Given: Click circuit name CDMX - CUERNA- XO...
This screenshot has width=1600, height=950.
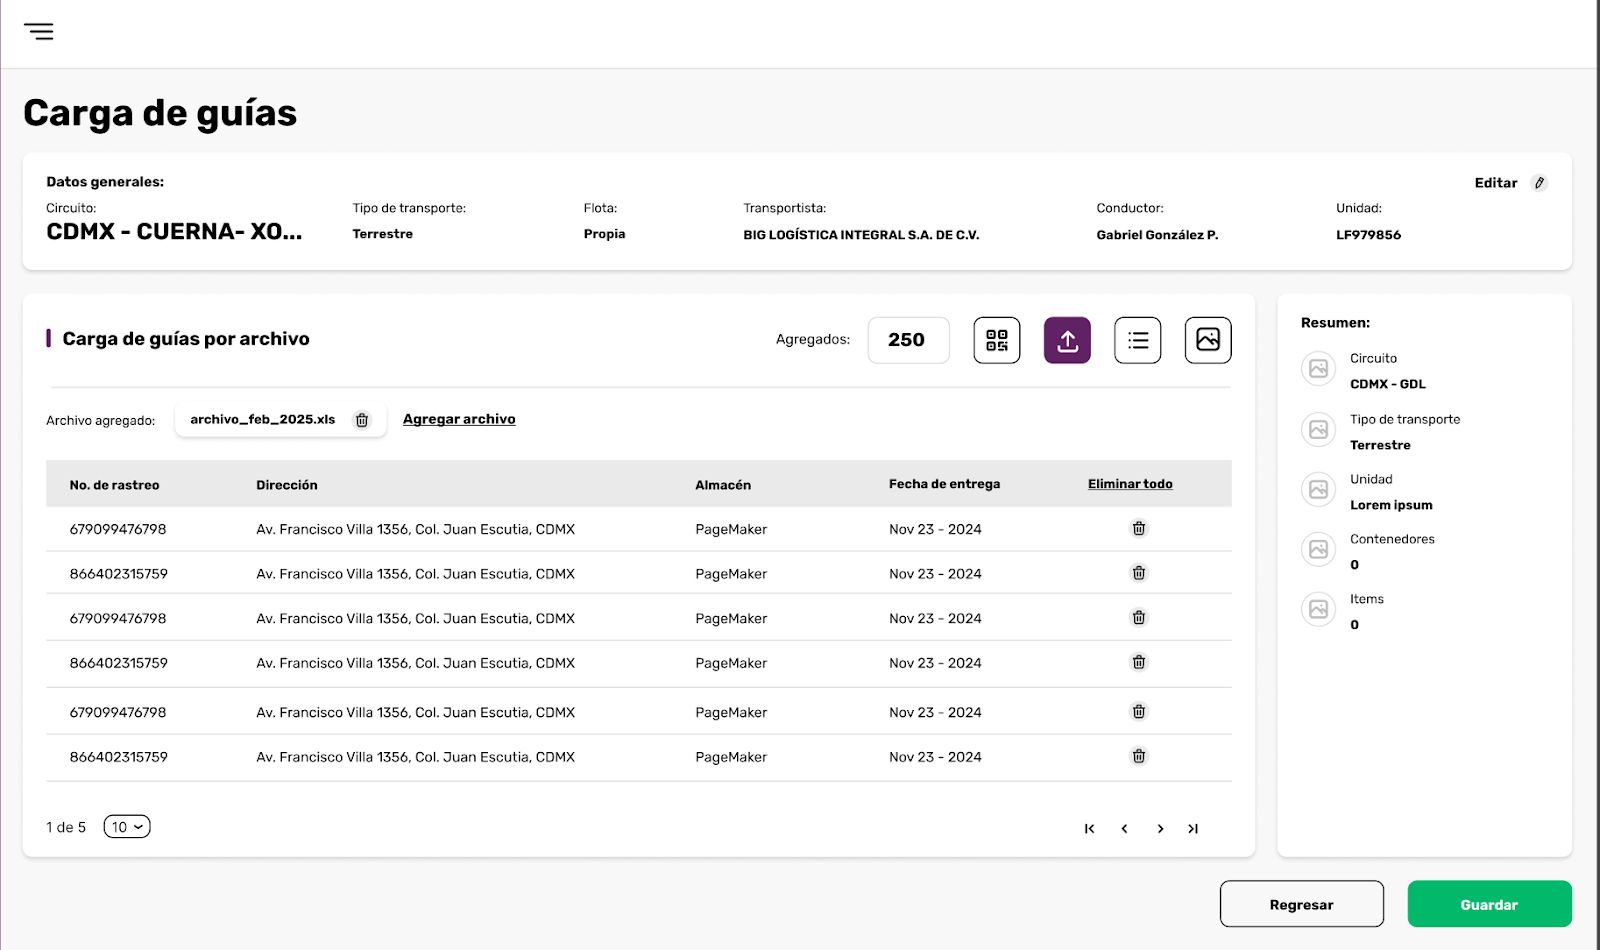Looking at the screenshot, I should click(x=174, y=232).
